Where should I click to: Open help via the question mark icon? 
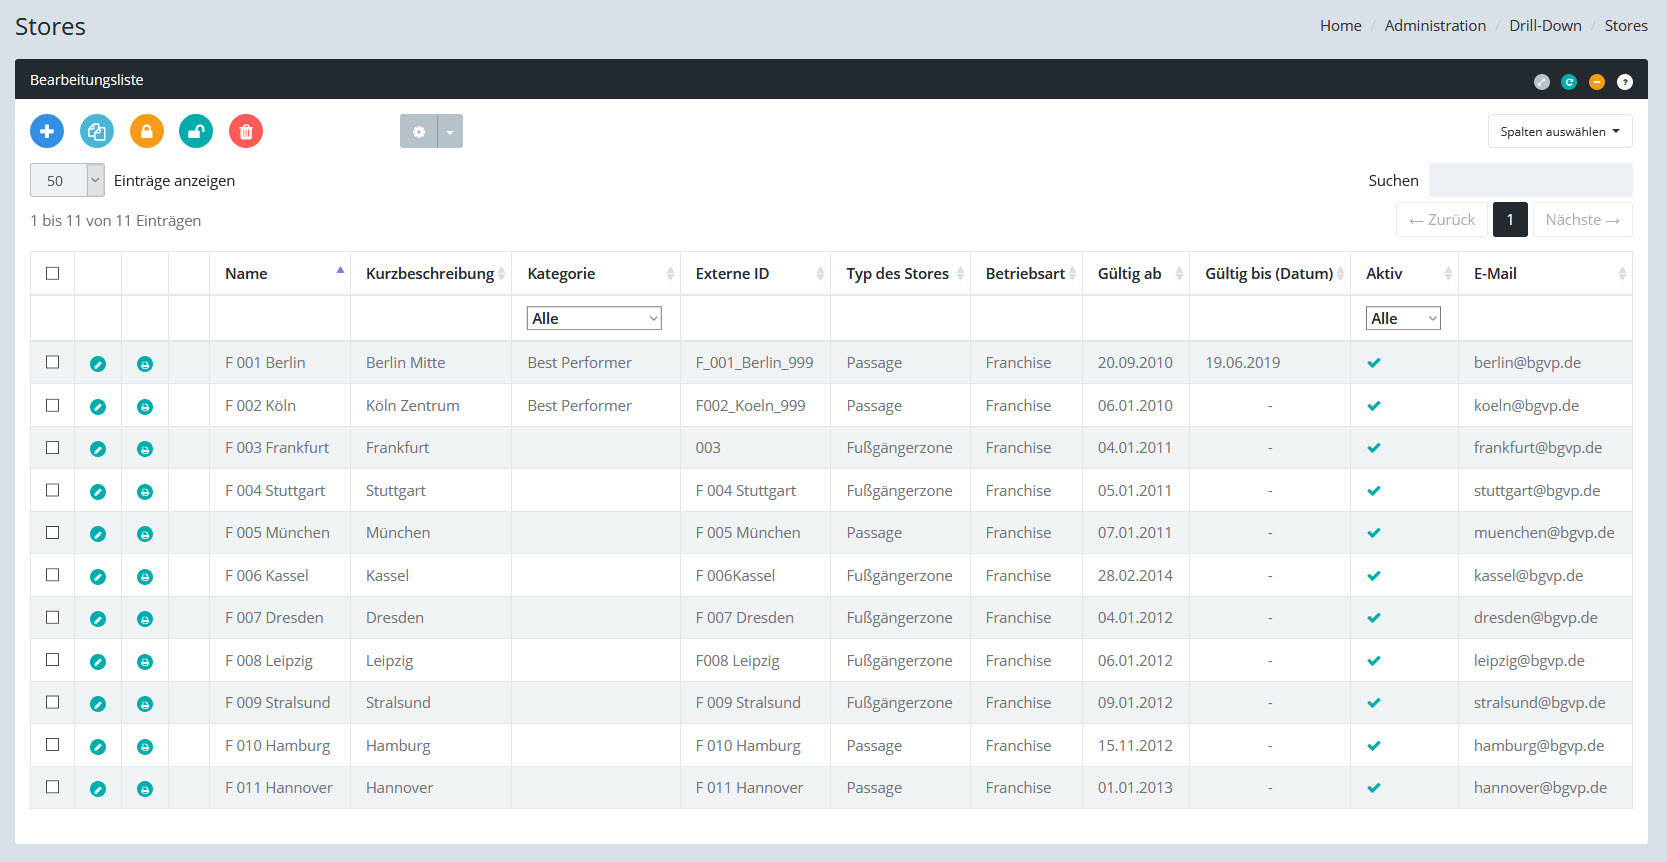[x=1625, y=82]
